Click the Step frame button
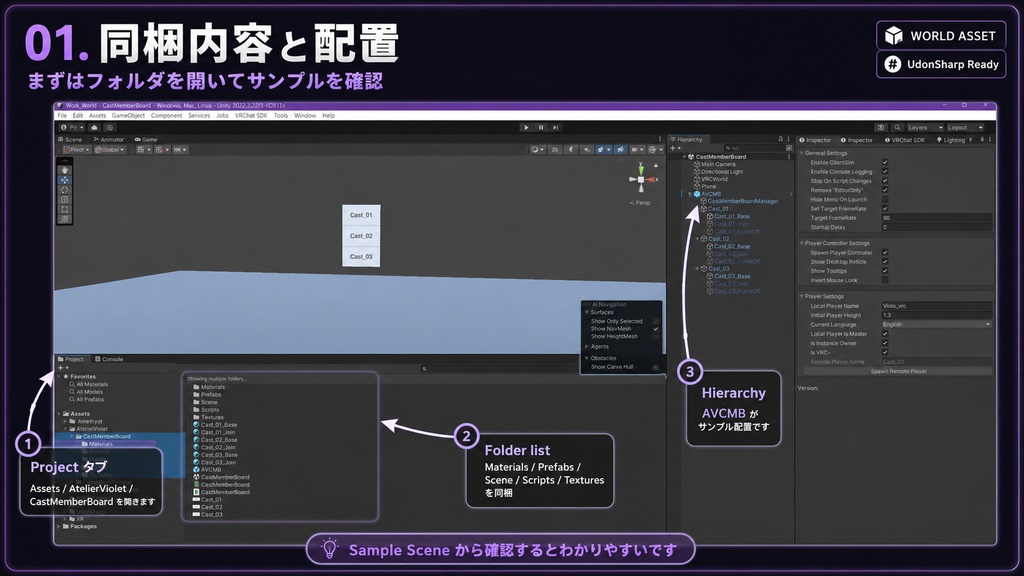 point(555,127)
